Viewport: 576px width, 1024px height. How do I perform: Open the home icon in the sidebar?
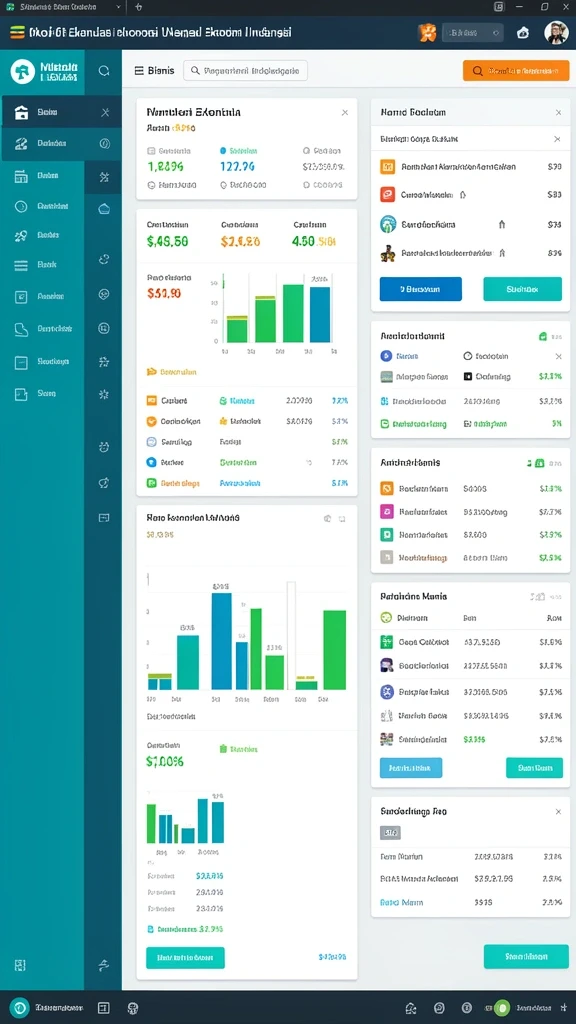tap(22, 112)
